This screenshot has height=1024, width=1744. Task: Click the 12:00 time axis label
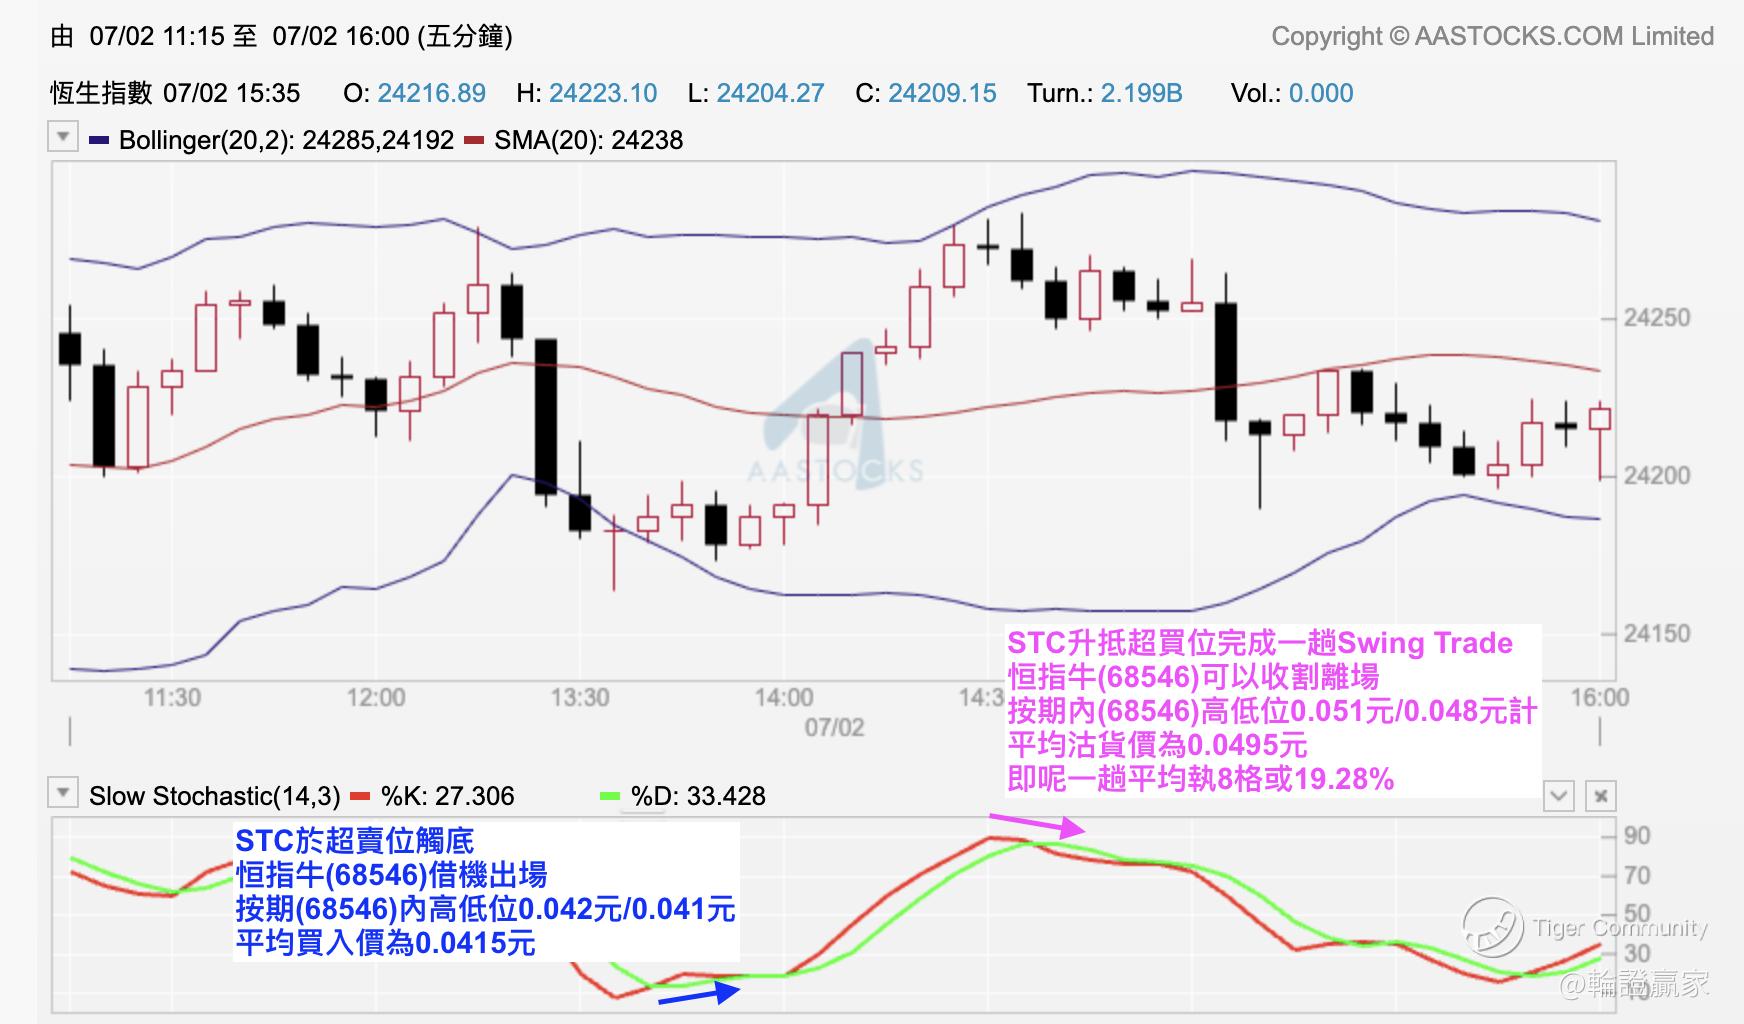coord(376,697)
